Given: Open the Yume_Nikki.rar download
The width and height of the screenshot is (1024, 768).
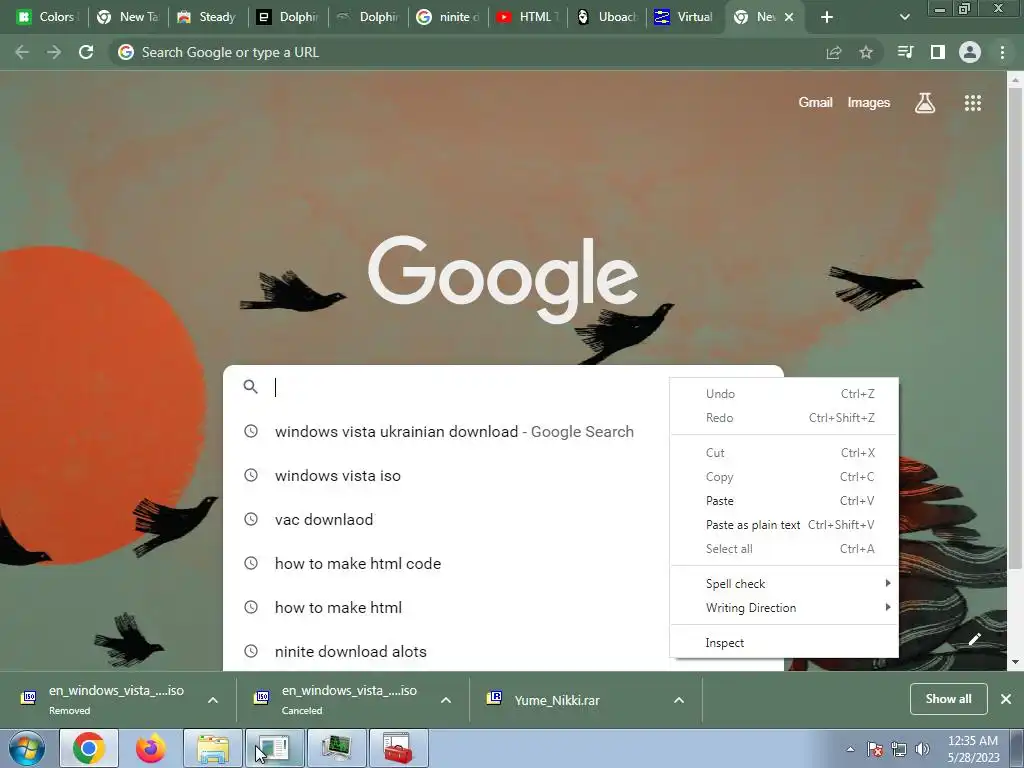Looking at the screenshot, I should [x=557, y=700].
